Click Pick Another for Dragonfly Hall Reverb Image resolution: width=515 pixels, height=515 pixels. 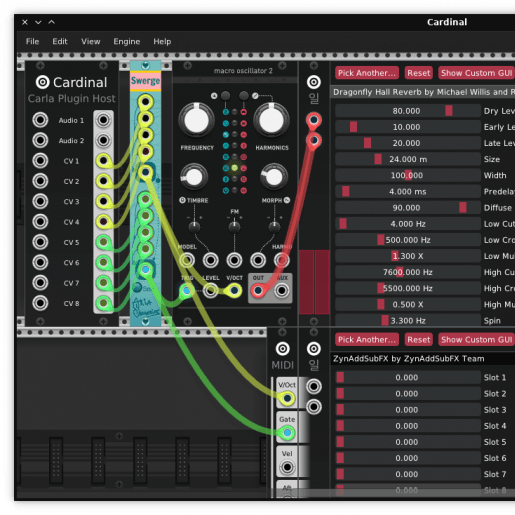(367, 73)
